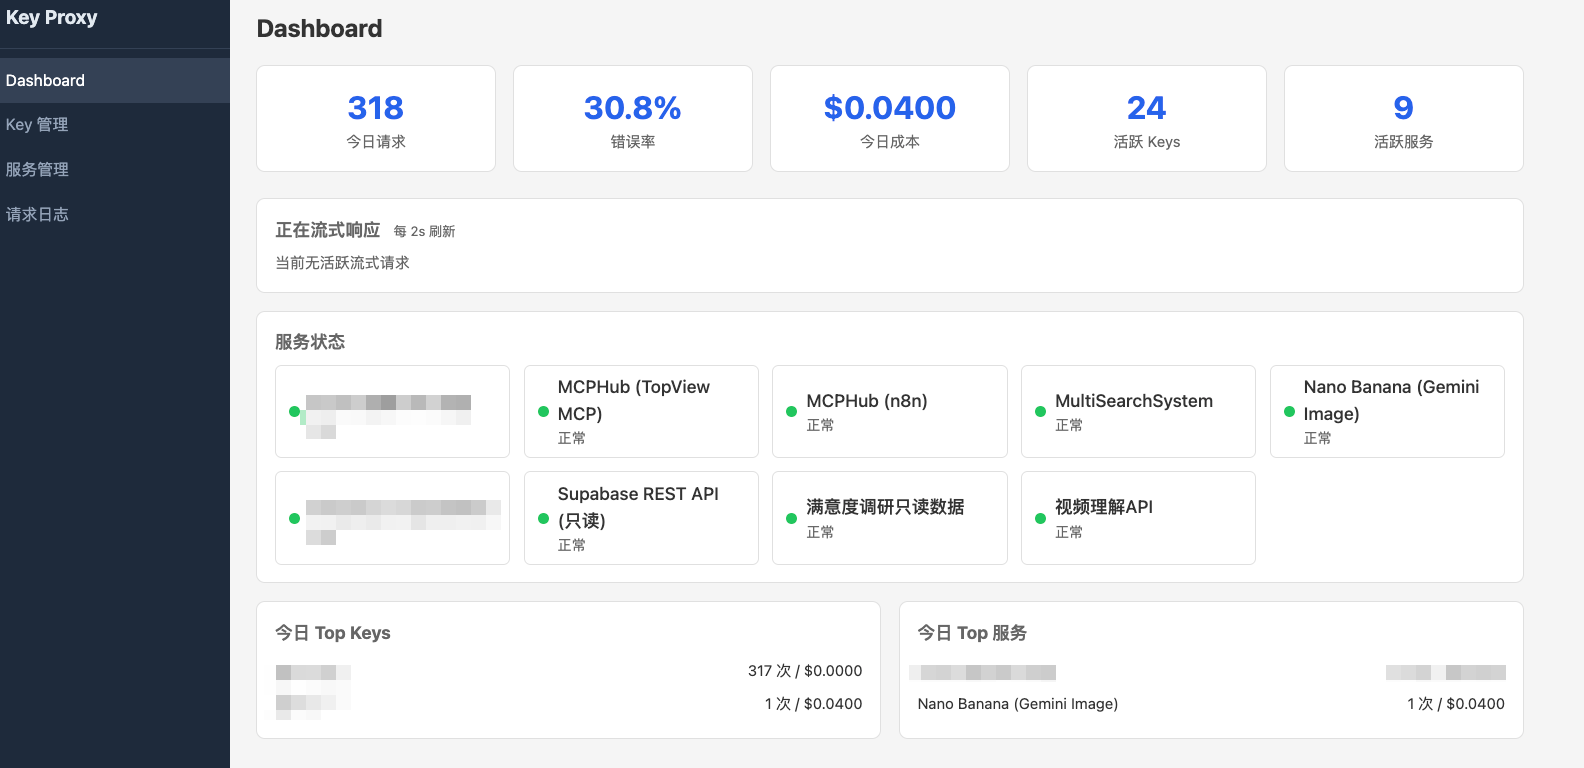Select the MultiSearchSystem service card
The image size is (1584, 768).
(1138, 411)
